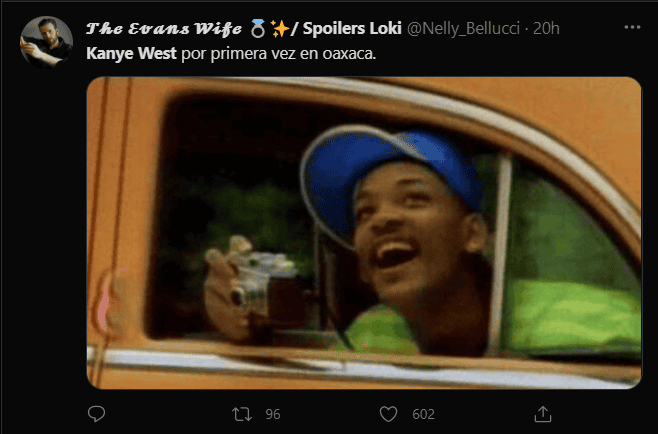Click the ring emoji in display name
The width and height of the screenshot is (658, 434).
tap(258, 29)
